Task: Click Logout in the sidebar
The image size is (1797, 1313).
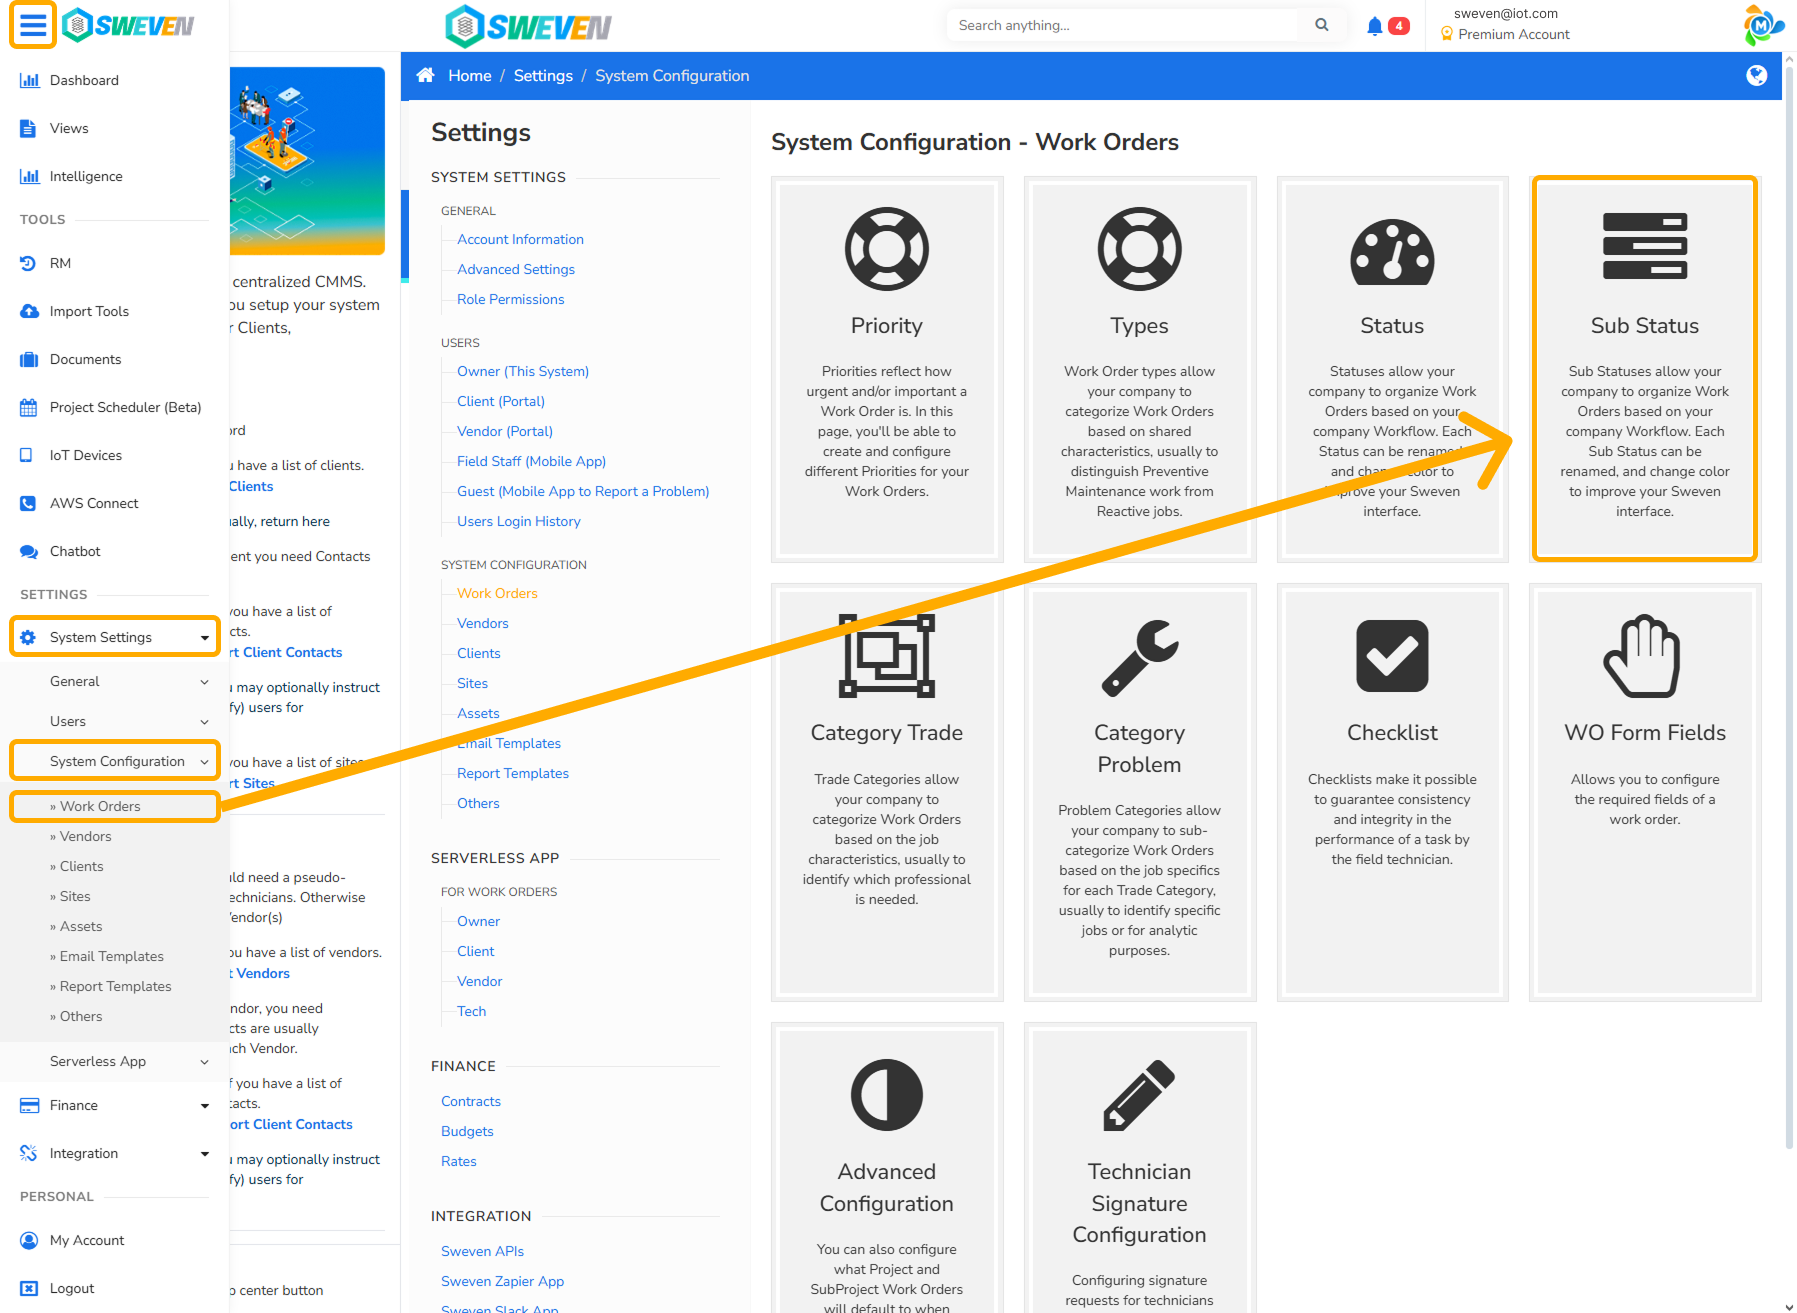Action: point(72,1288)
